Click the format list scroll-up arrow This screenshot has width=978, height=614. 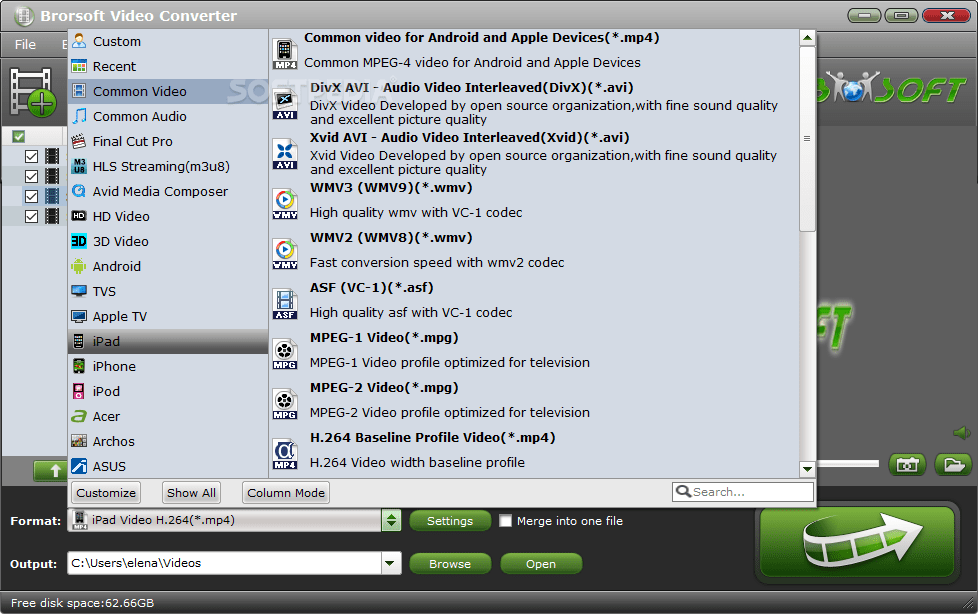[807, 38]
